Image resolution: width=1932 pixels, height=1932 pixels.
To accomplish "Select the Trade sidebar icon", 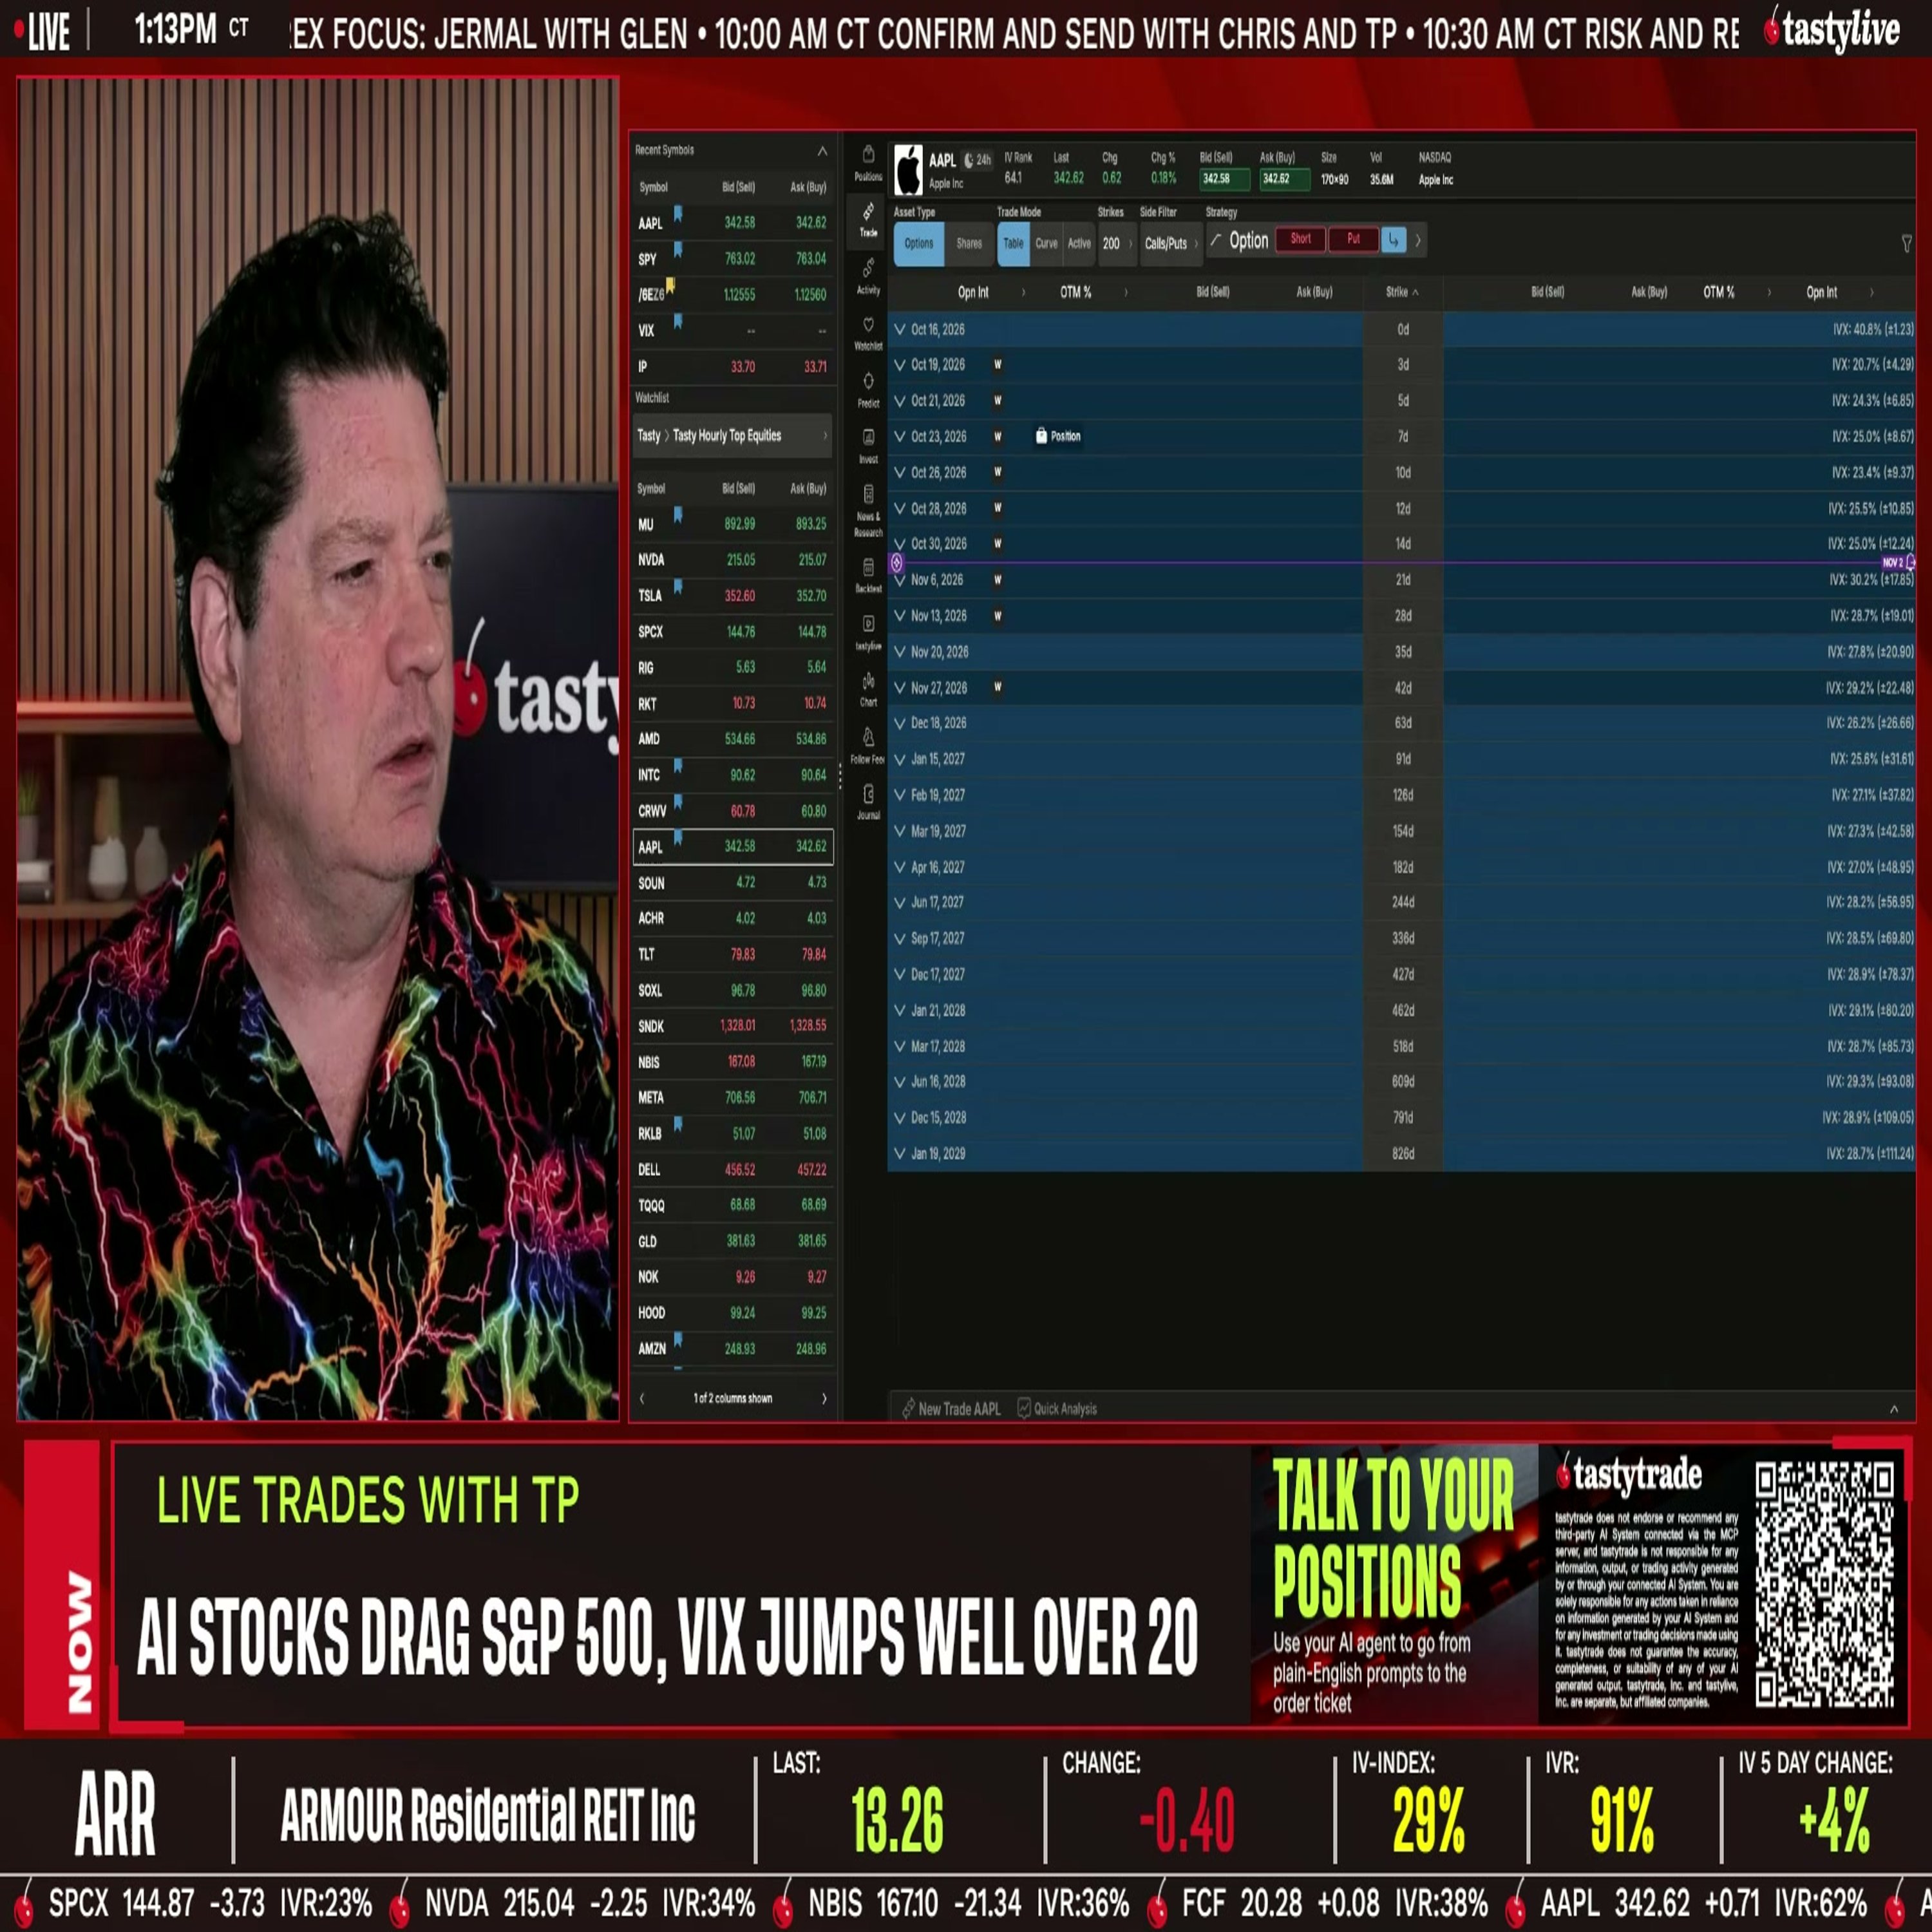I will (868, 220).
